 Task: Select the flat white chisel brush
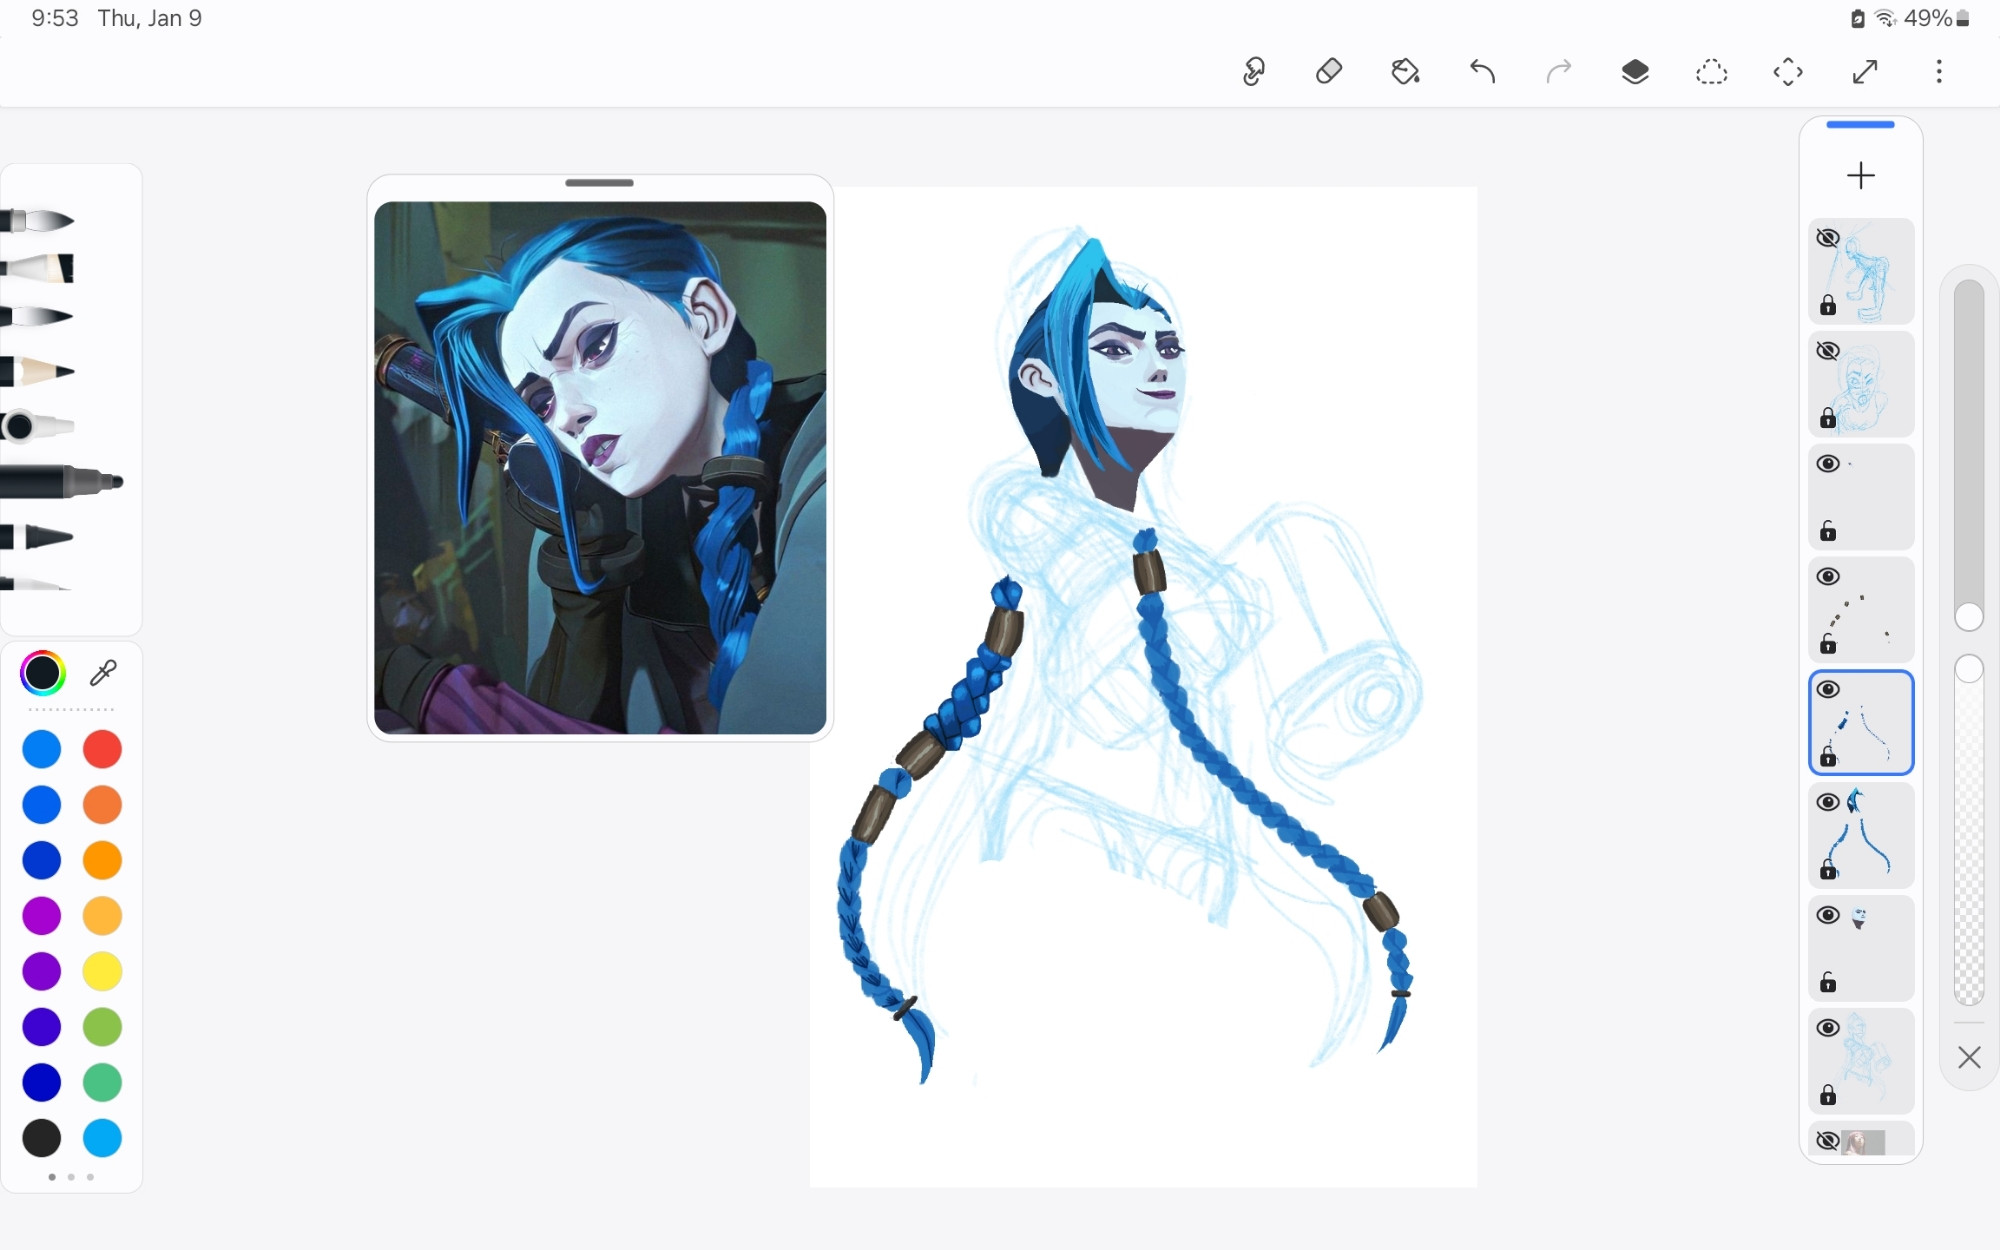coord(38,268)
